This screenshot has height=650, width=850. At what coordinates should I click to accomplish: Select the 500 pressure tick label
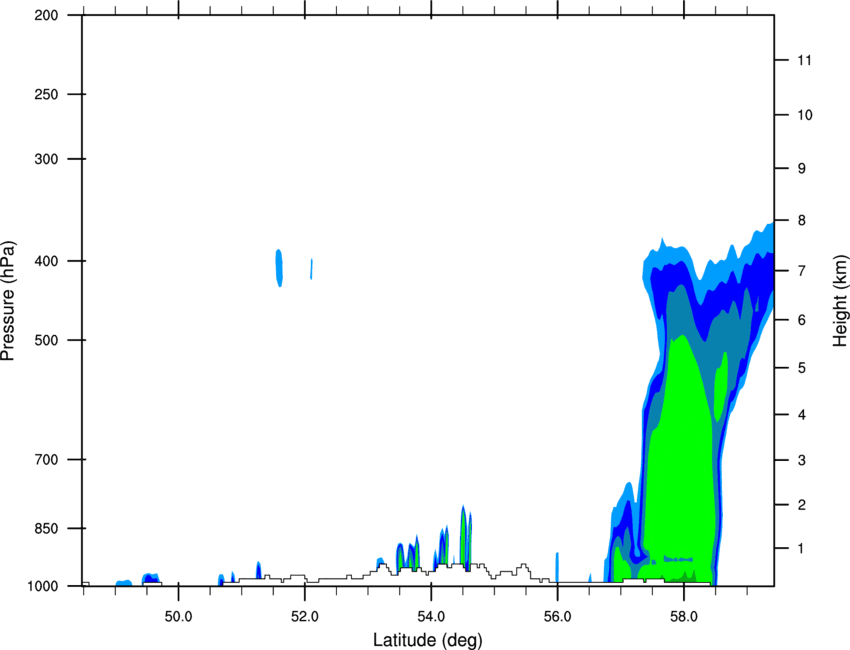coord(47,340)
